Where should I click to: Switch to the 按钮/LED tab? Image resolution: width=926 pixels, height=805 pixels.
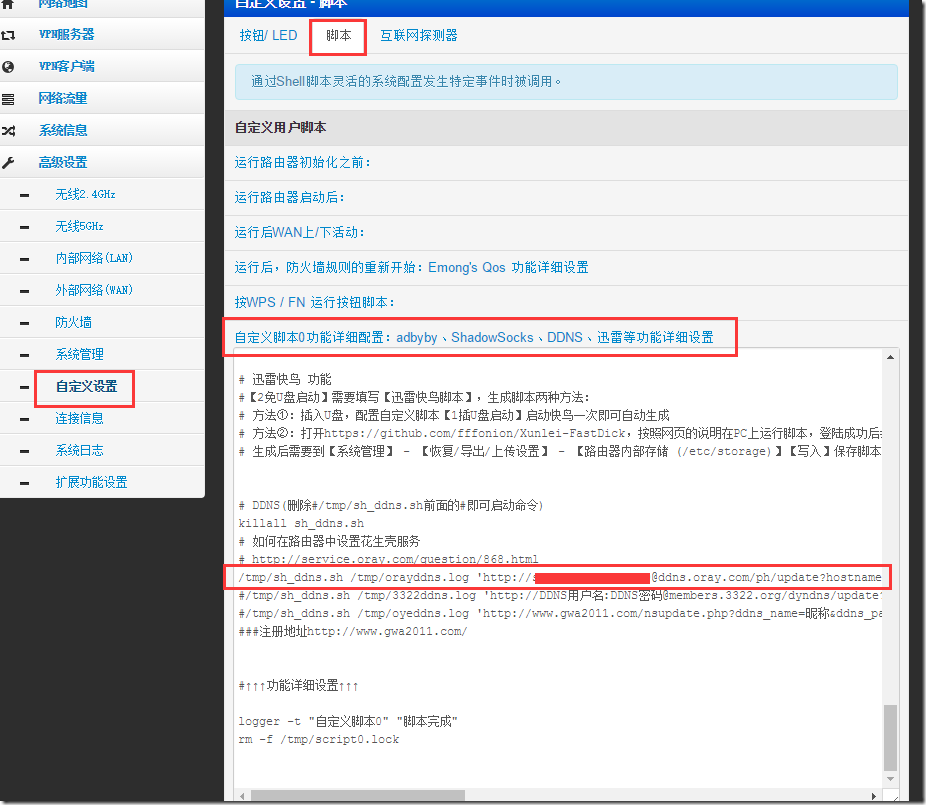pos(268,35)
